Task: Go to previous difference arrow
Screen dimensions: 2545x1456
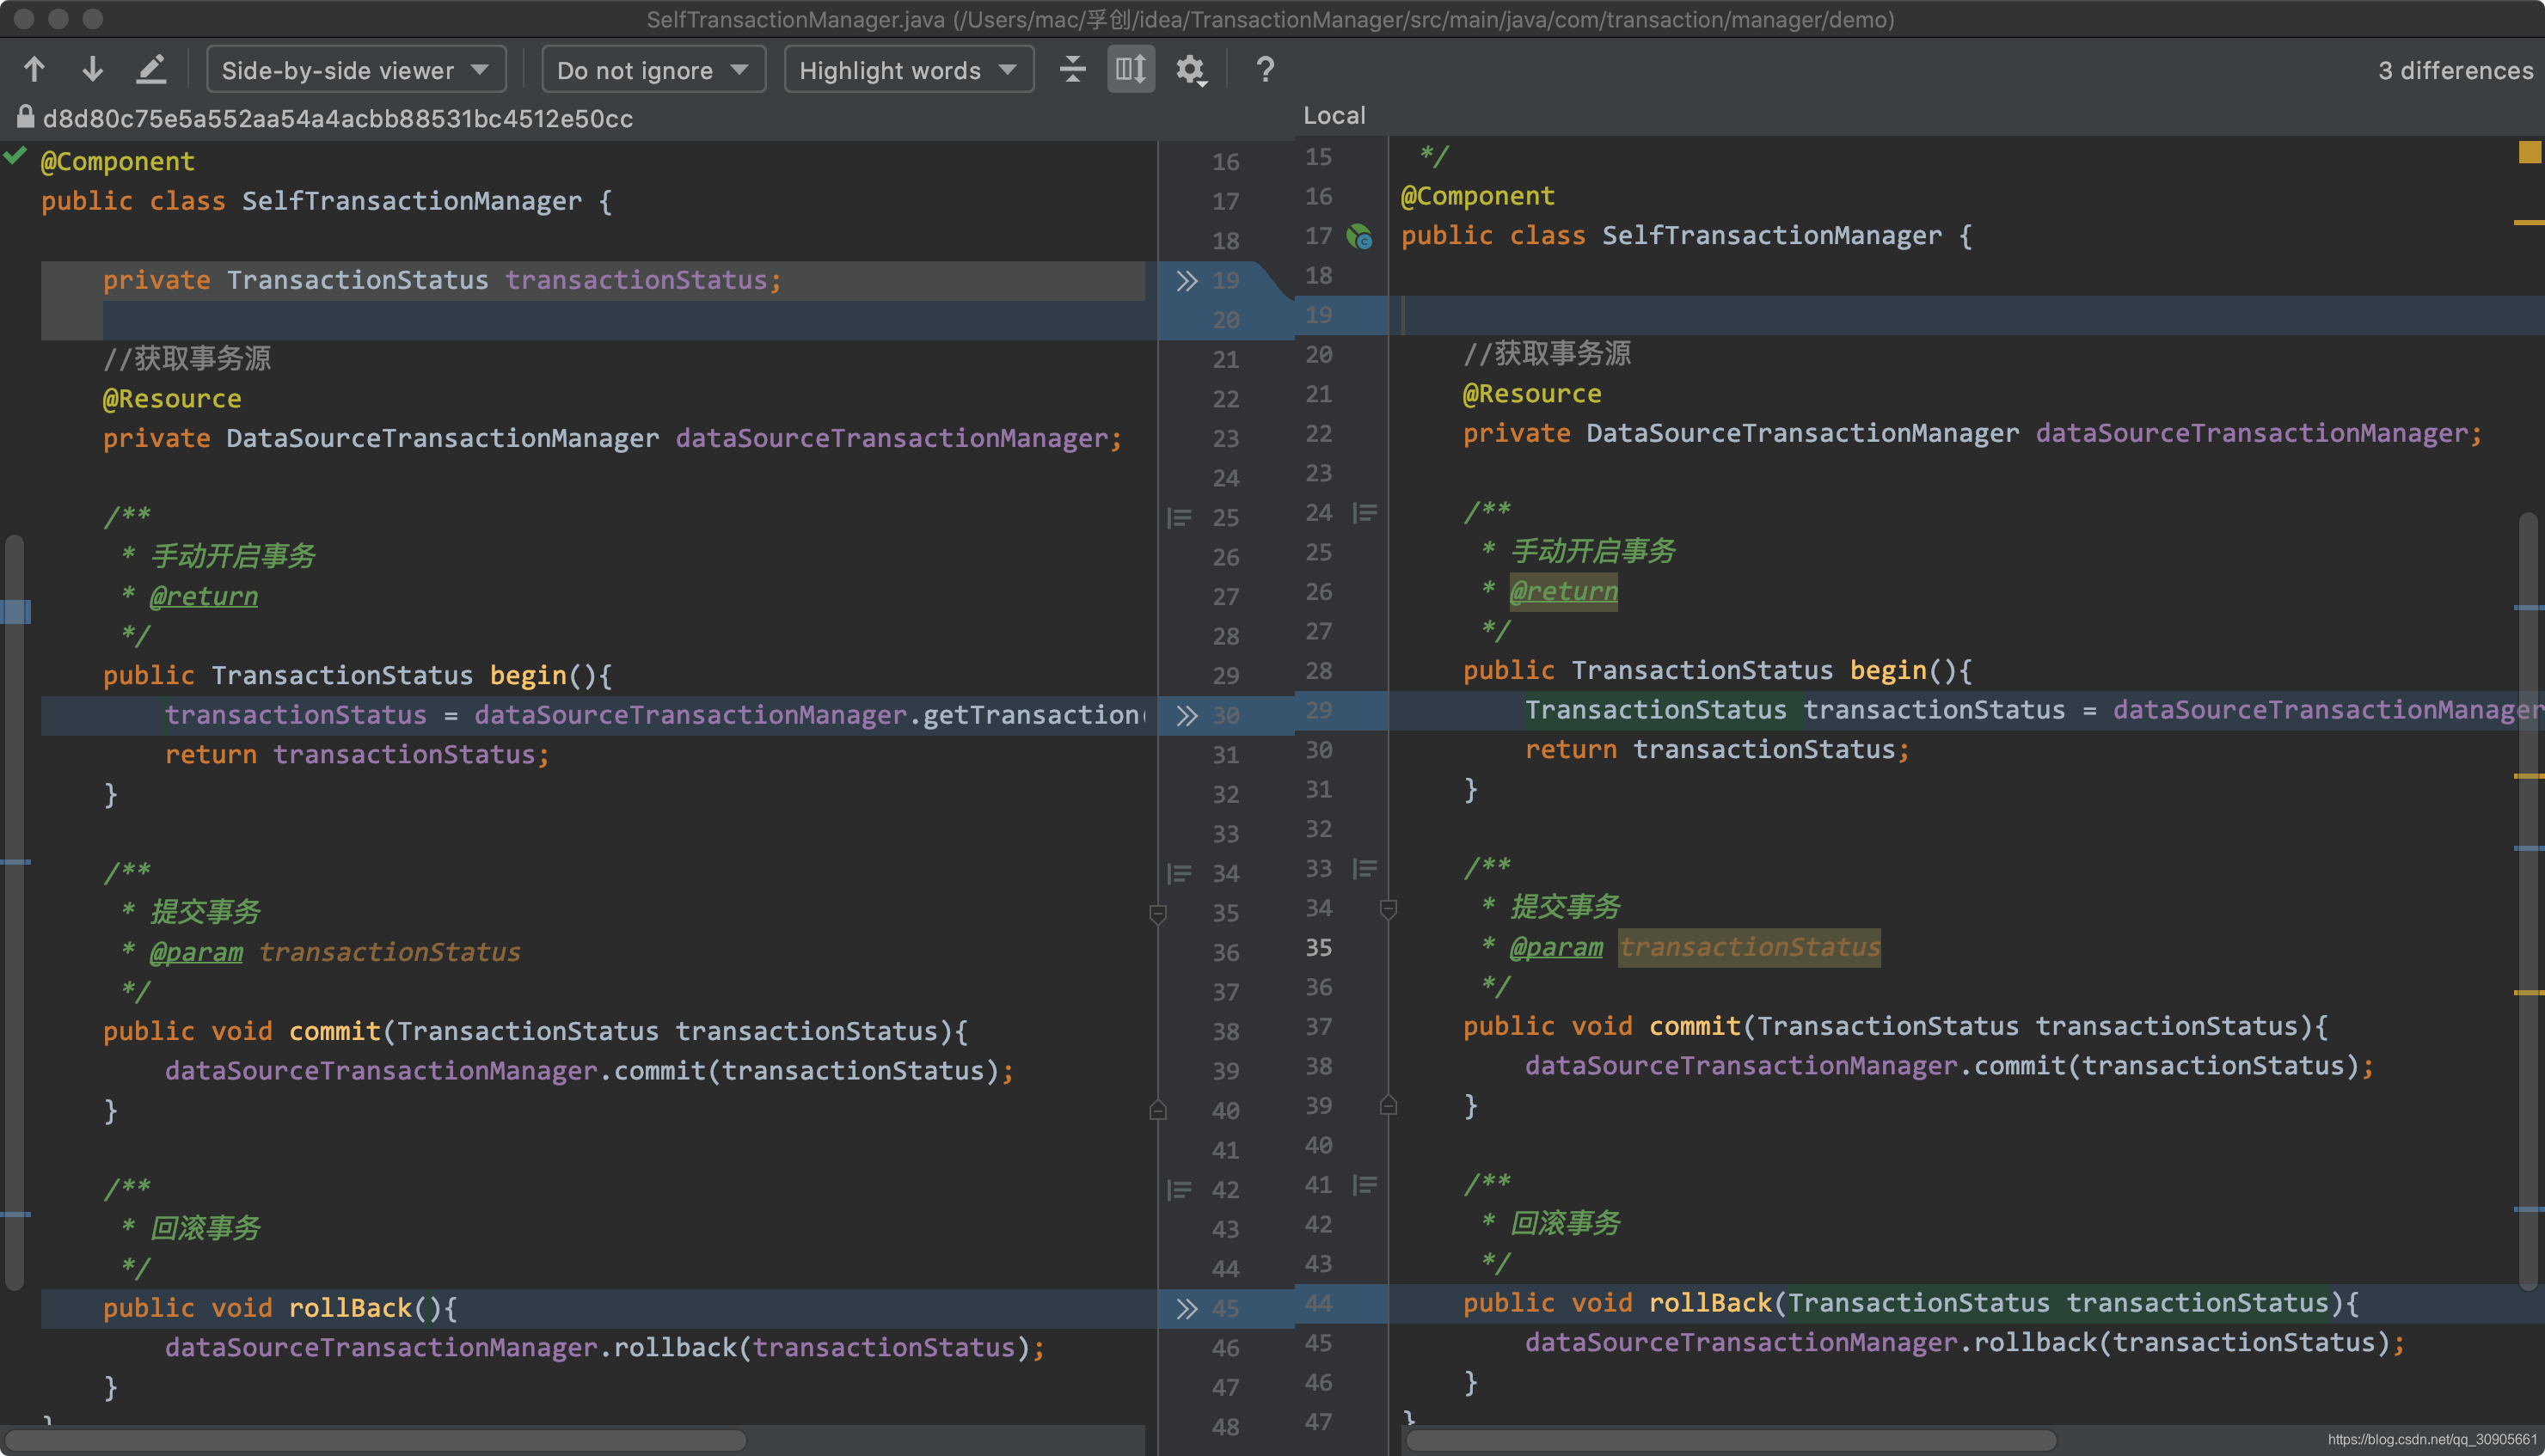Action: click(x=34, y=70)
